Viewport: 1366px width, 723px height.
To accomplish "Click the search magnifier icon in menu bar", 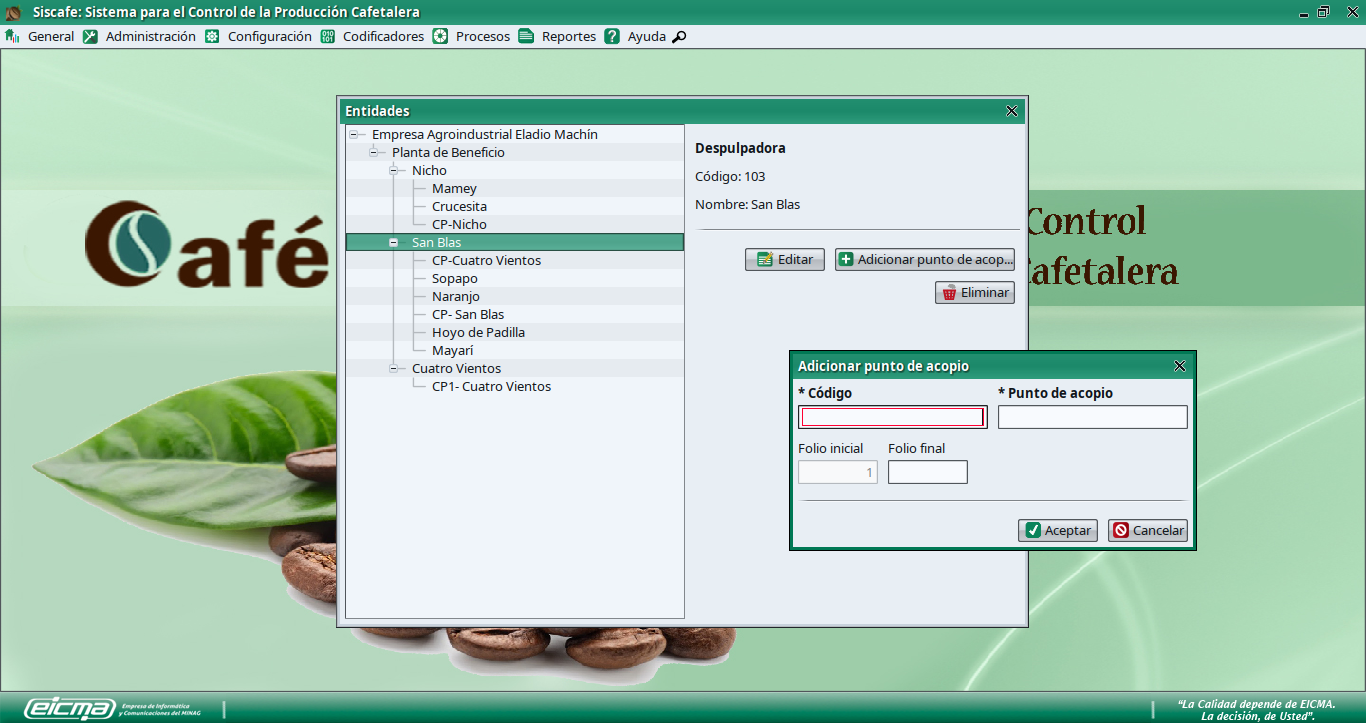I will coord(679,37).
